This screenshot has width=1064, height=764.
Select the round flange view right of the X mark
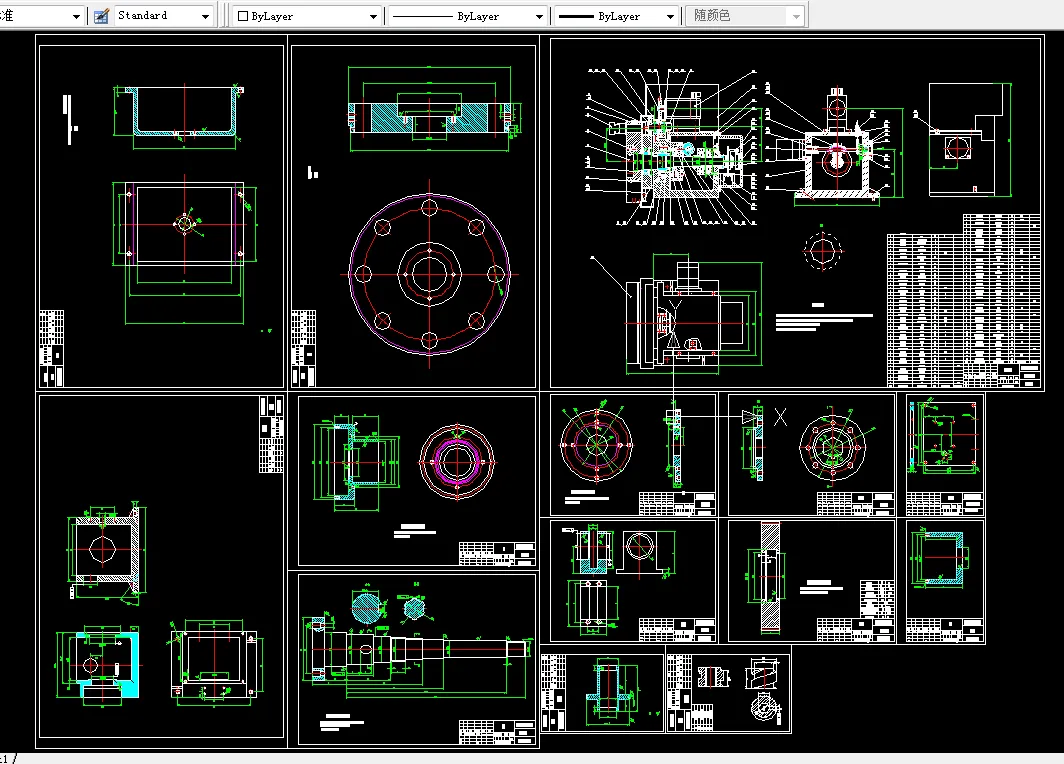(x=832, y=446)
